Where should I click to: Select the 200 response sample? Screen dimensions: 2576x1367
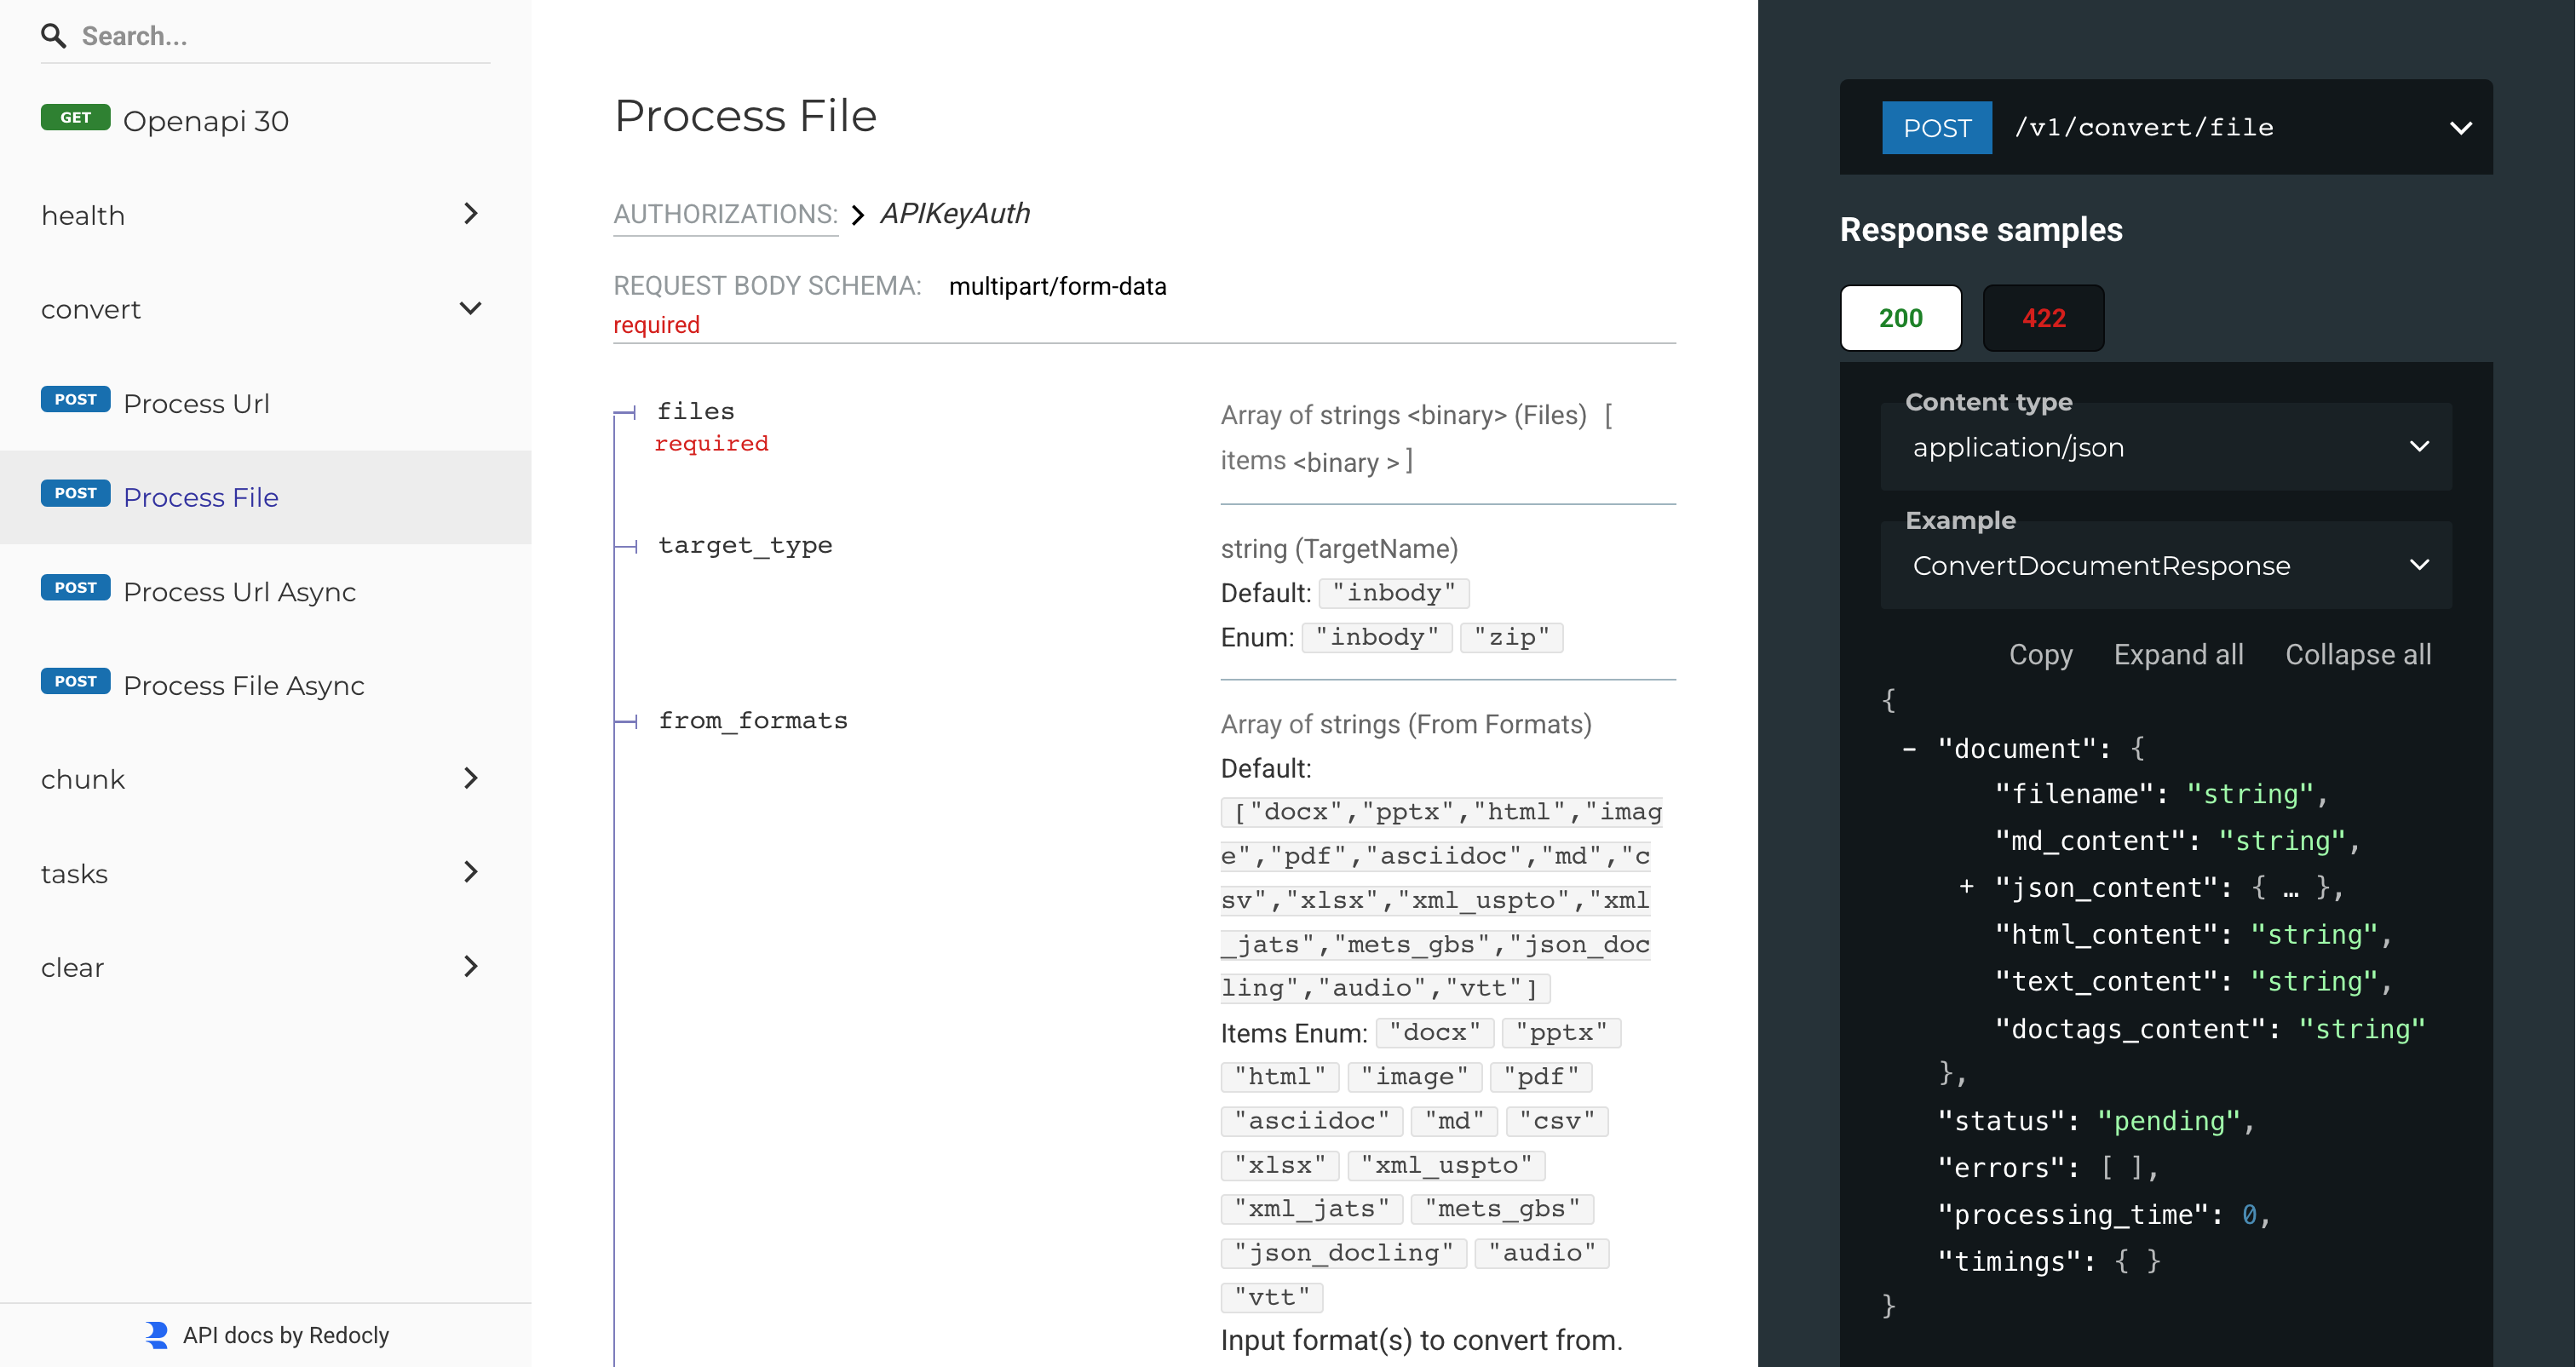[x=1900, y=318]
